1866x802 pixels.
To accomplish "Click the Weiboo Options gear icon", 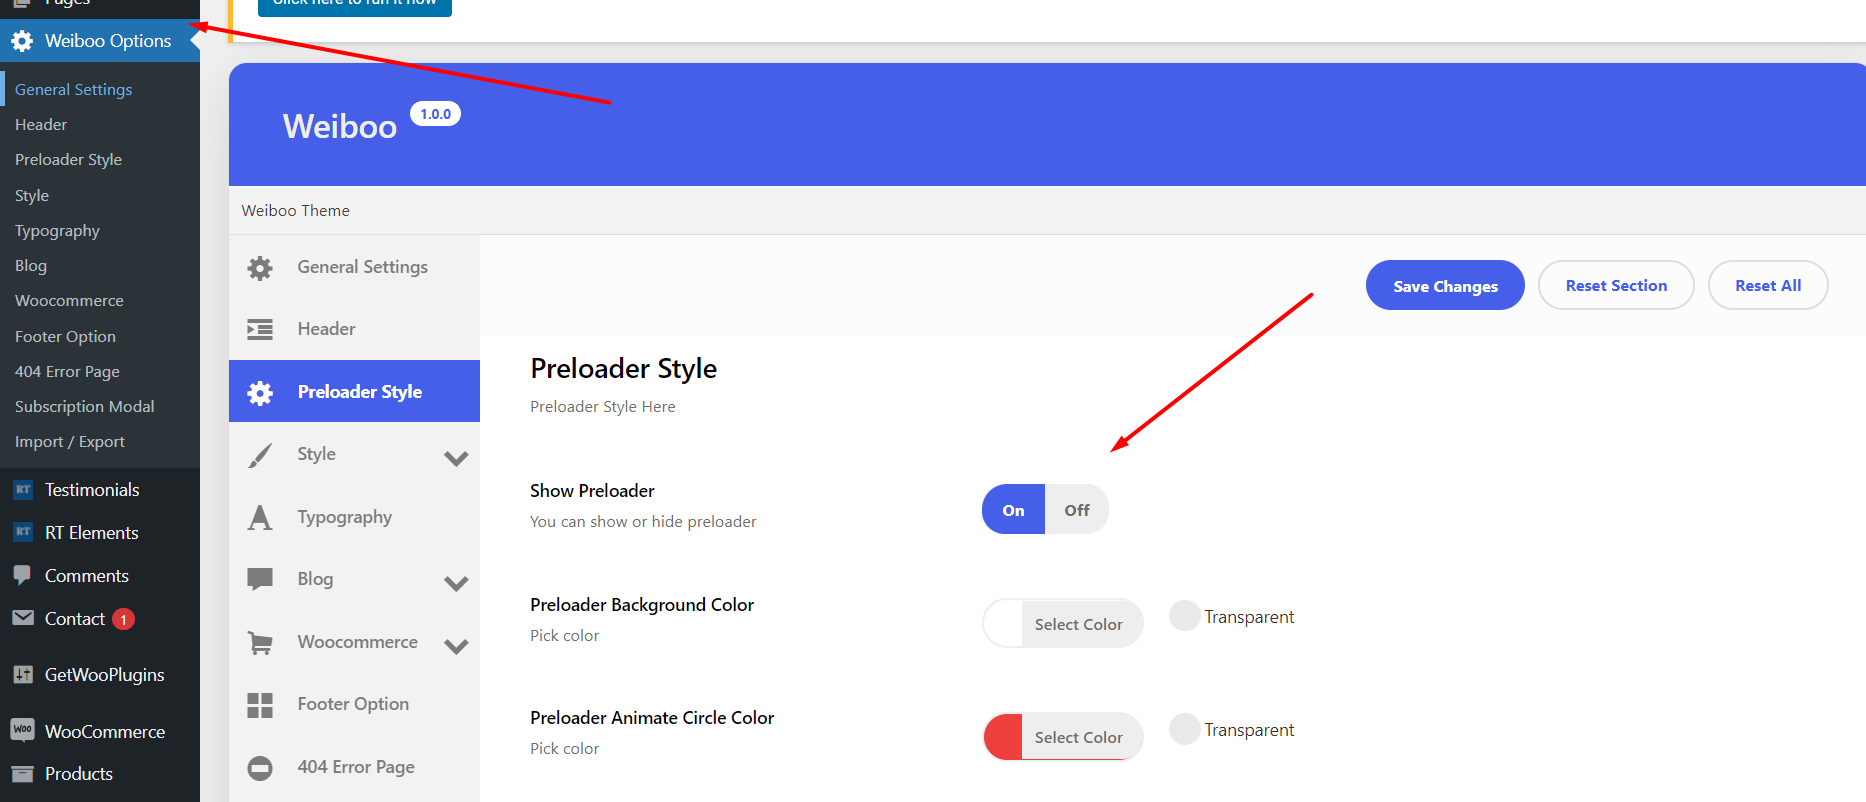I will pos(22,41).
